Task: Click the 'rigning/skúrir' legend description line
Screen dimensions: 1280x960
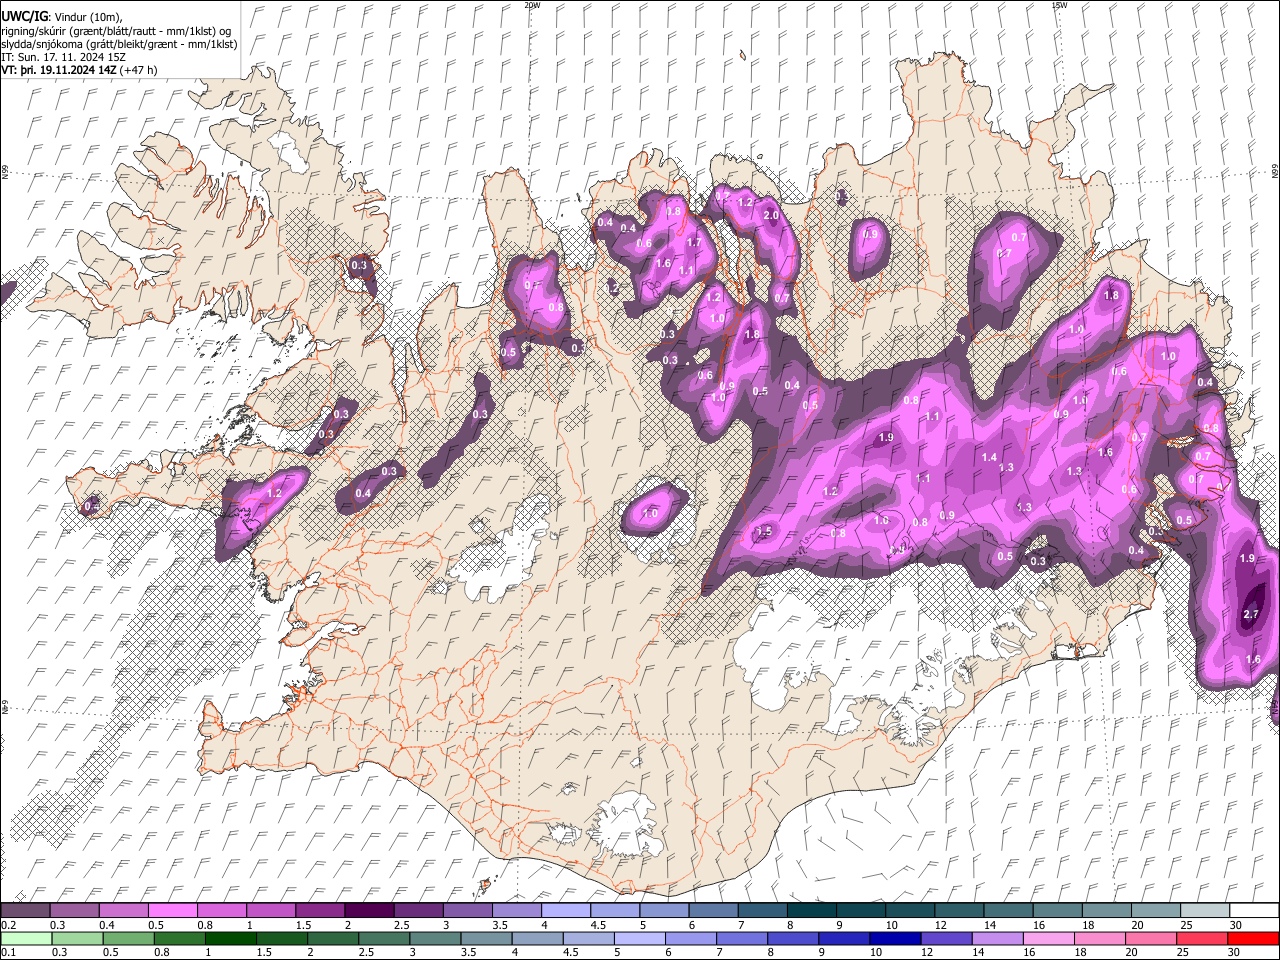Action: [116, 31]
